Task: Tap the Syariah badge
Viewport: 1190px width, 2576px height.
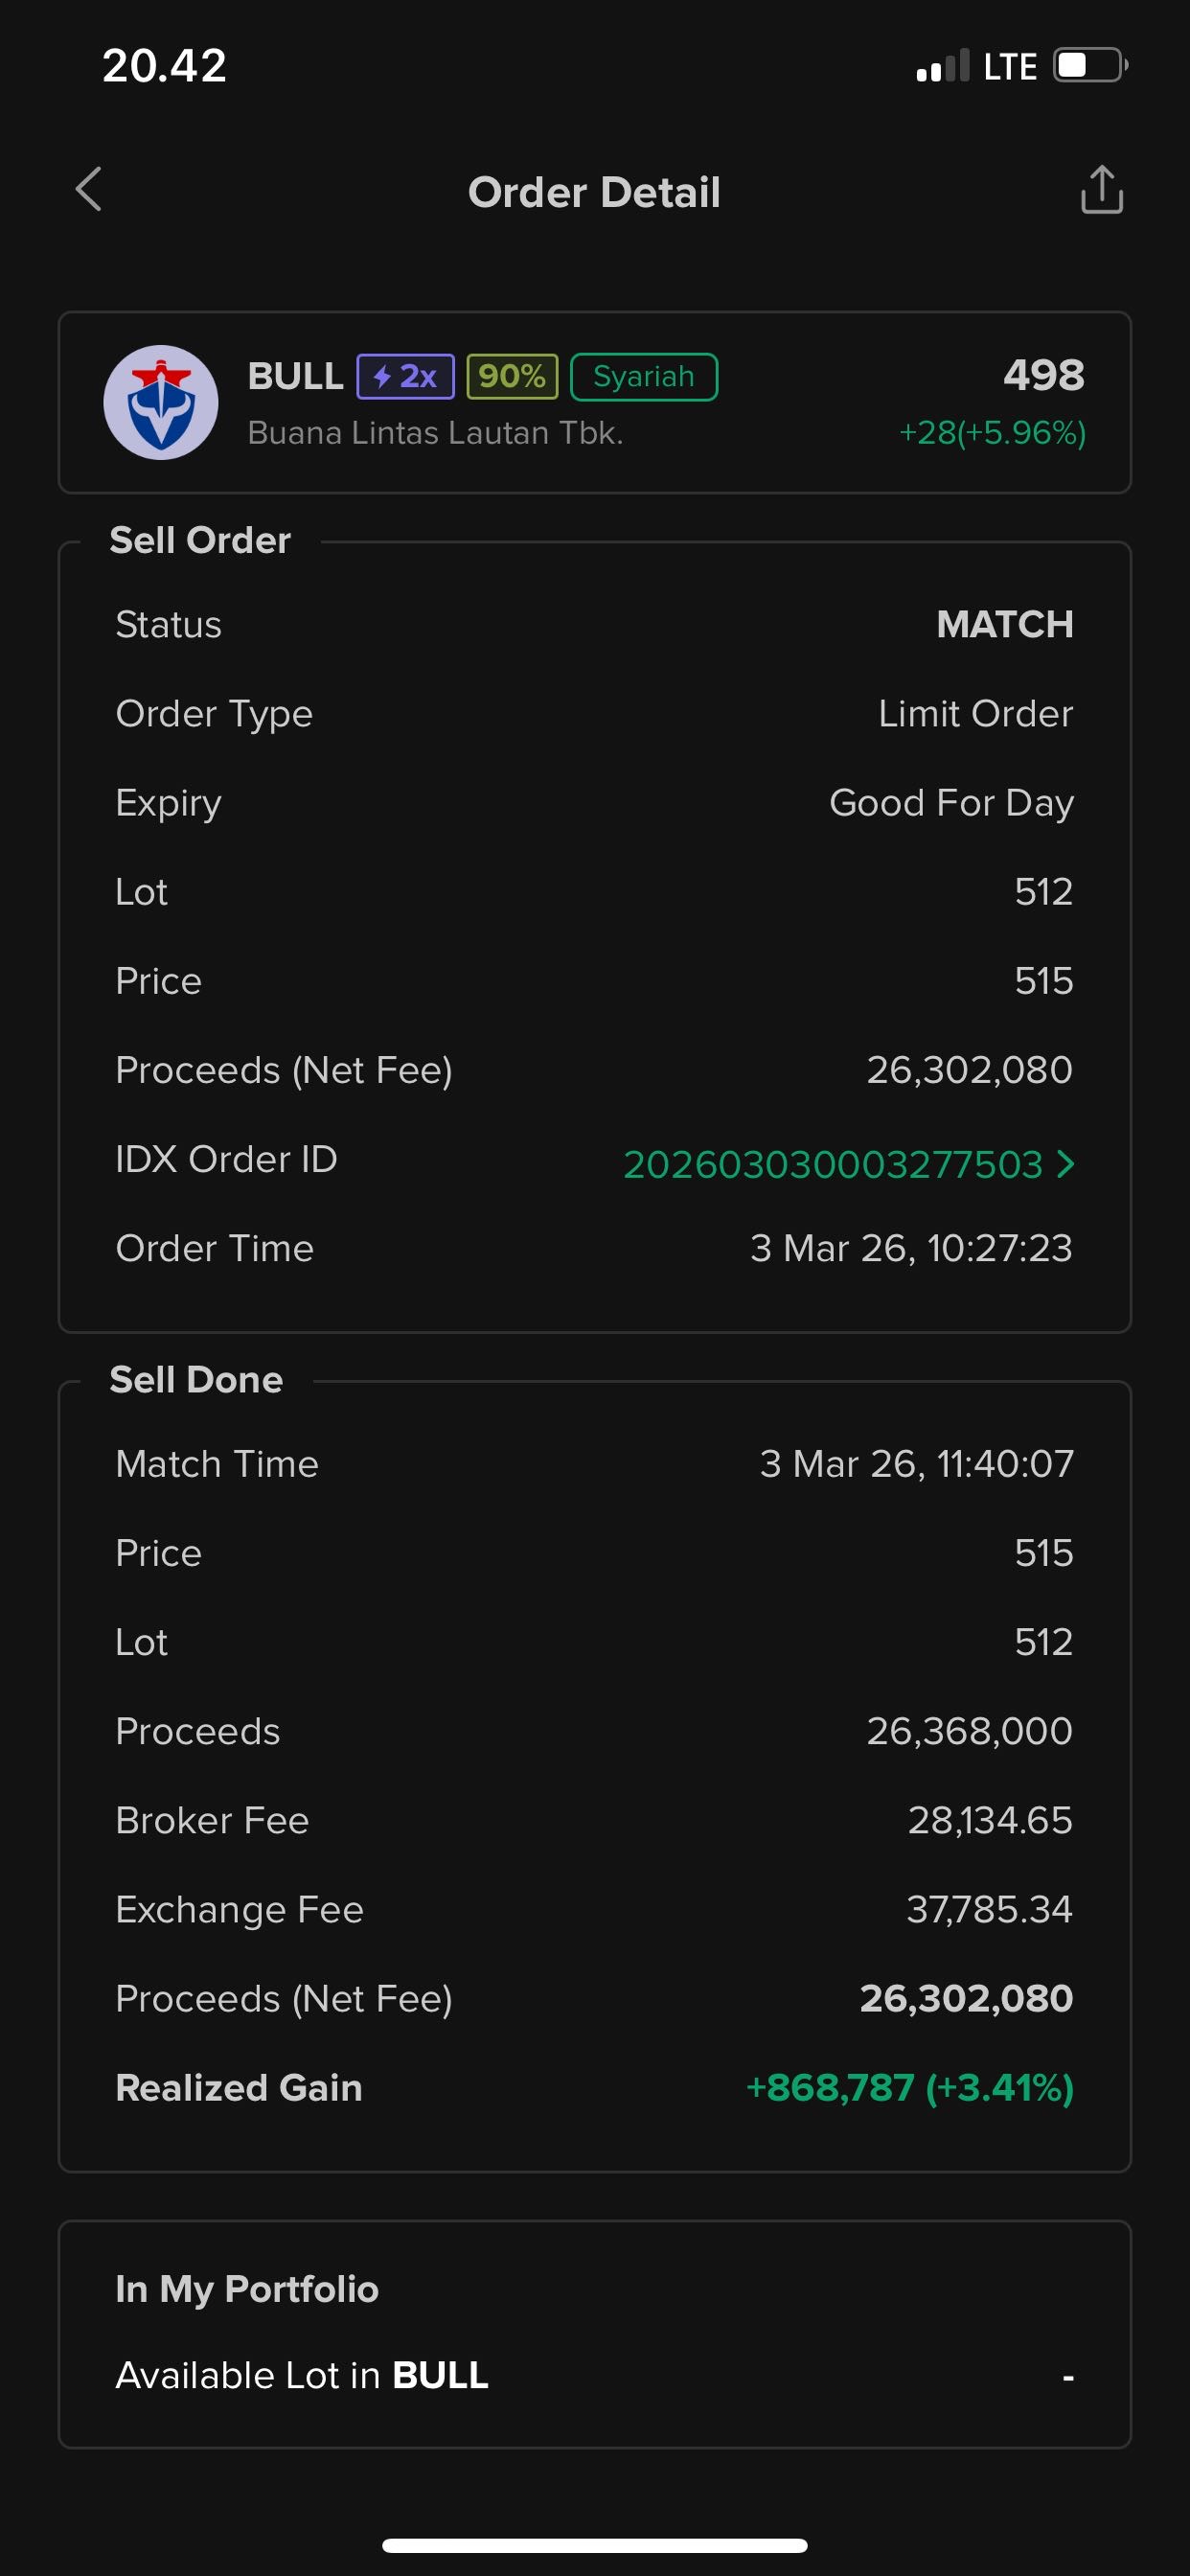Action: pyautogui.click(x=644, y=377)
